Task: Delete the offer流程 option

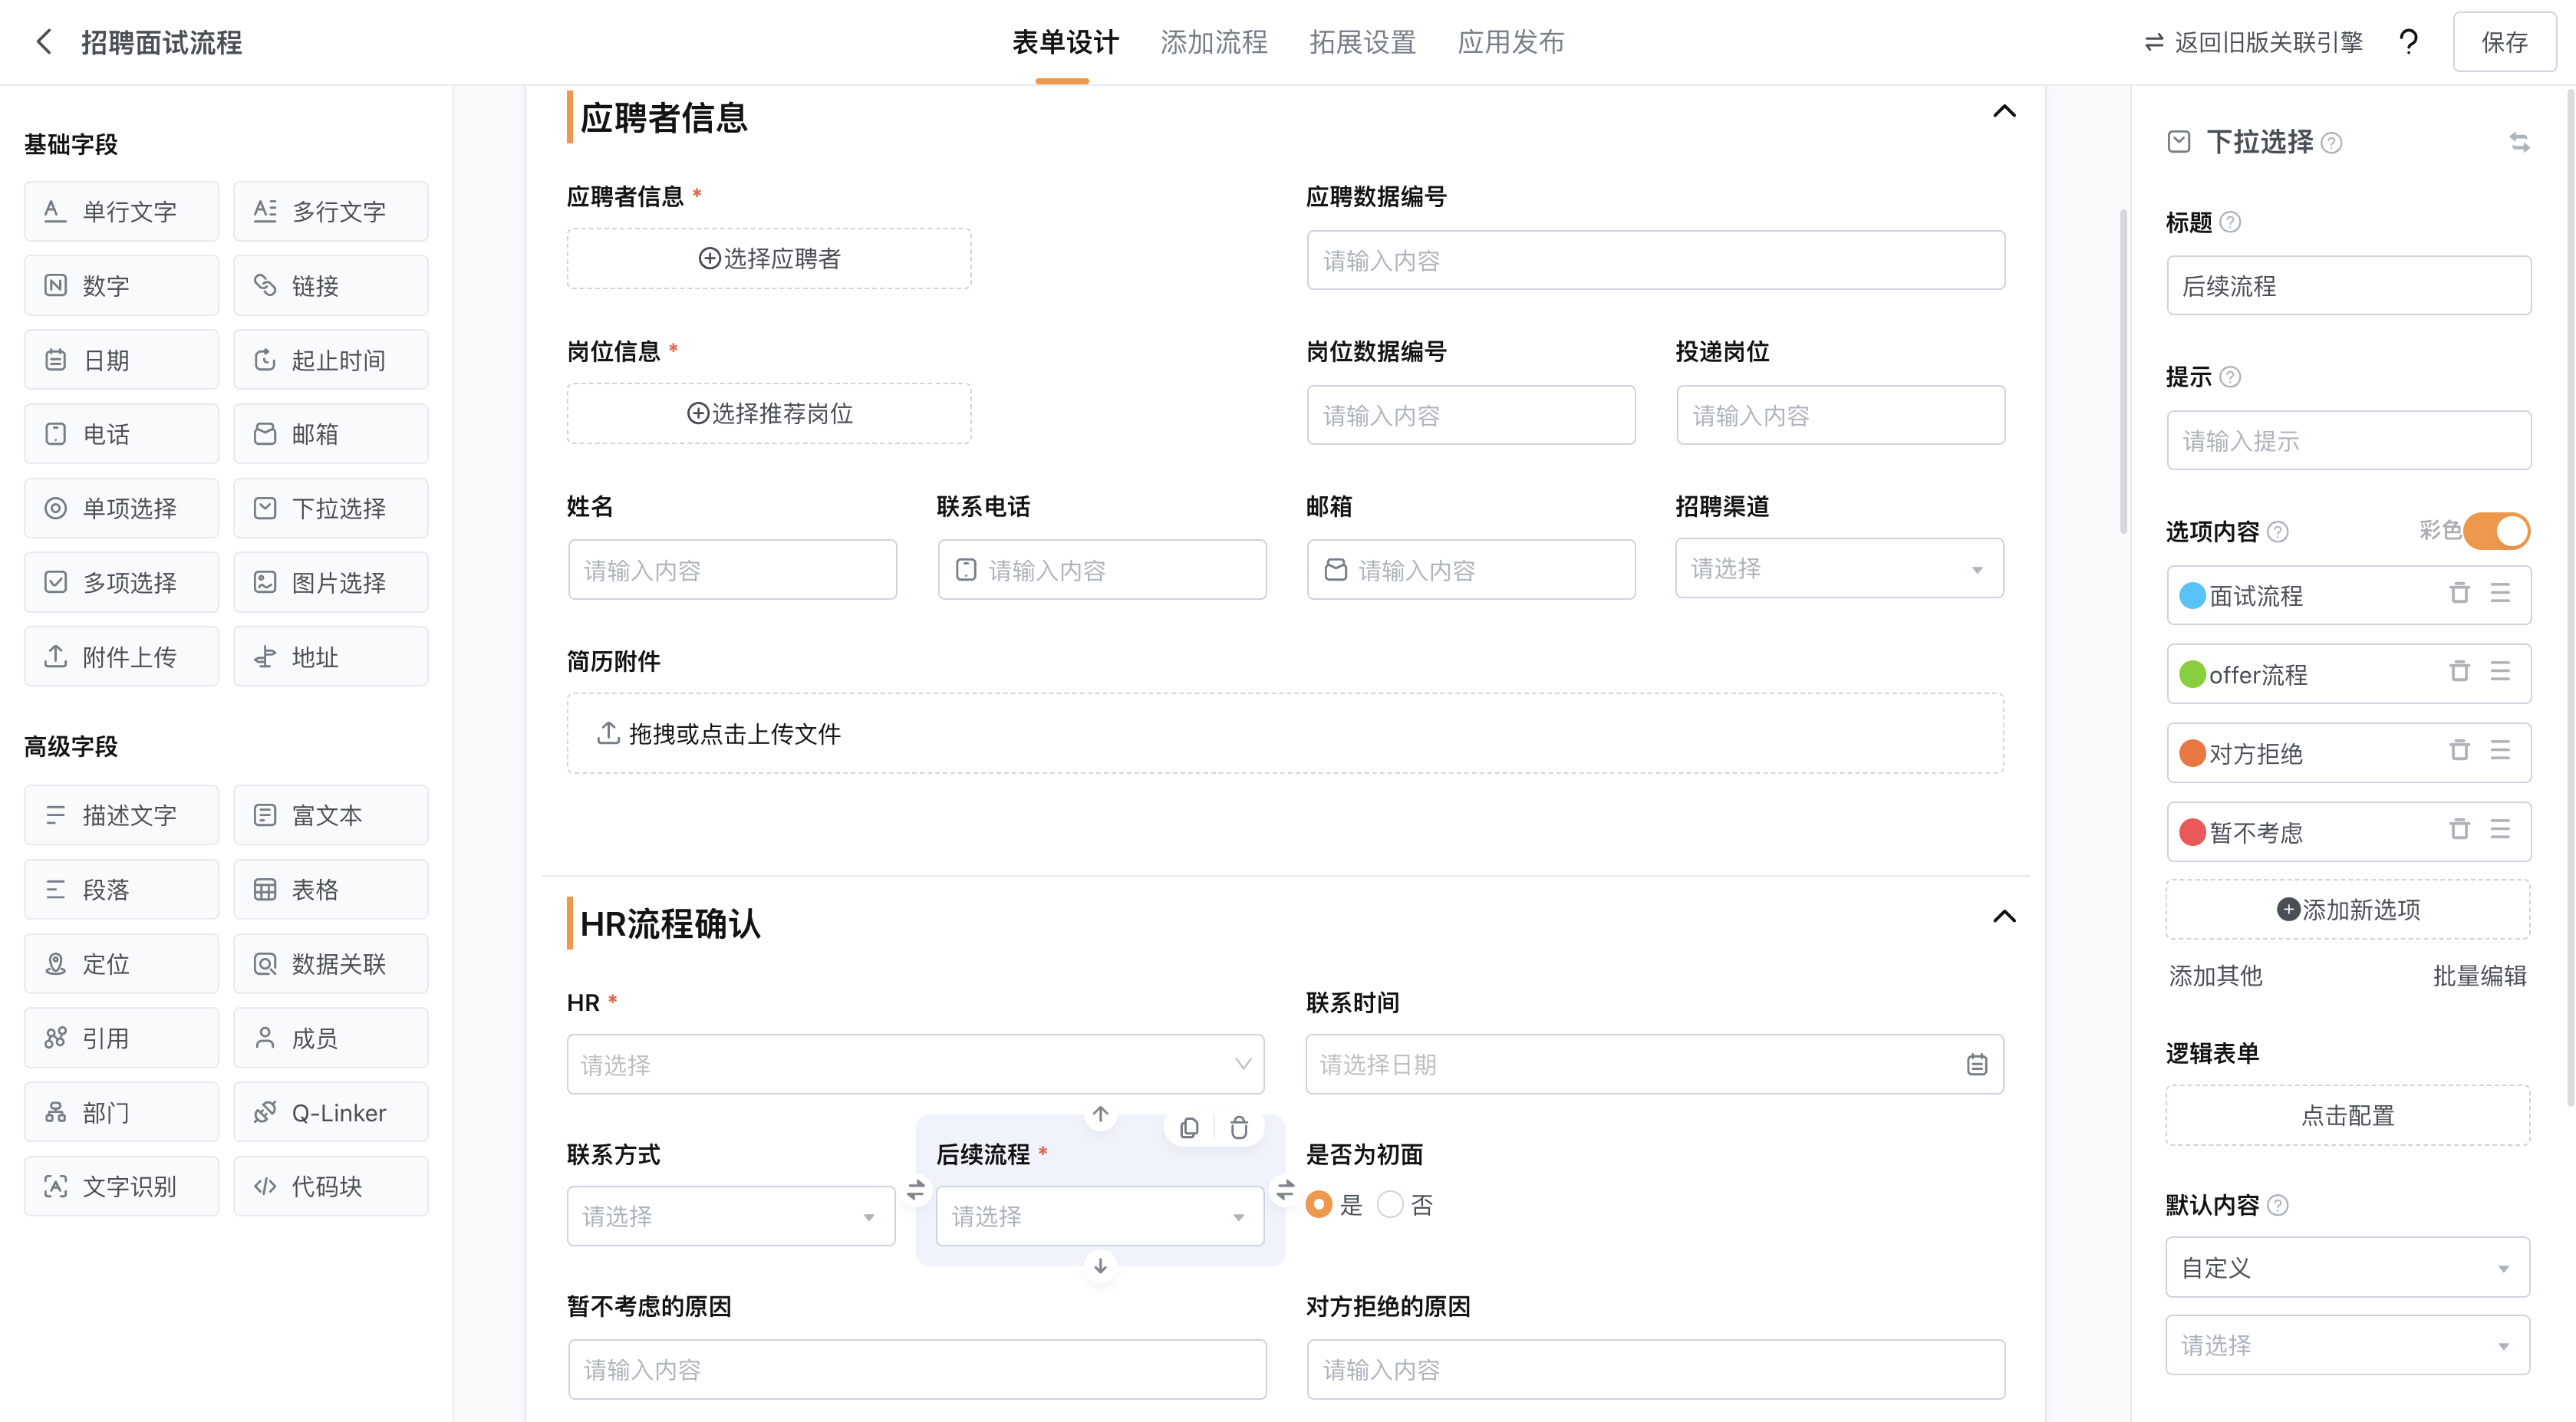Action: (2459, 671)
